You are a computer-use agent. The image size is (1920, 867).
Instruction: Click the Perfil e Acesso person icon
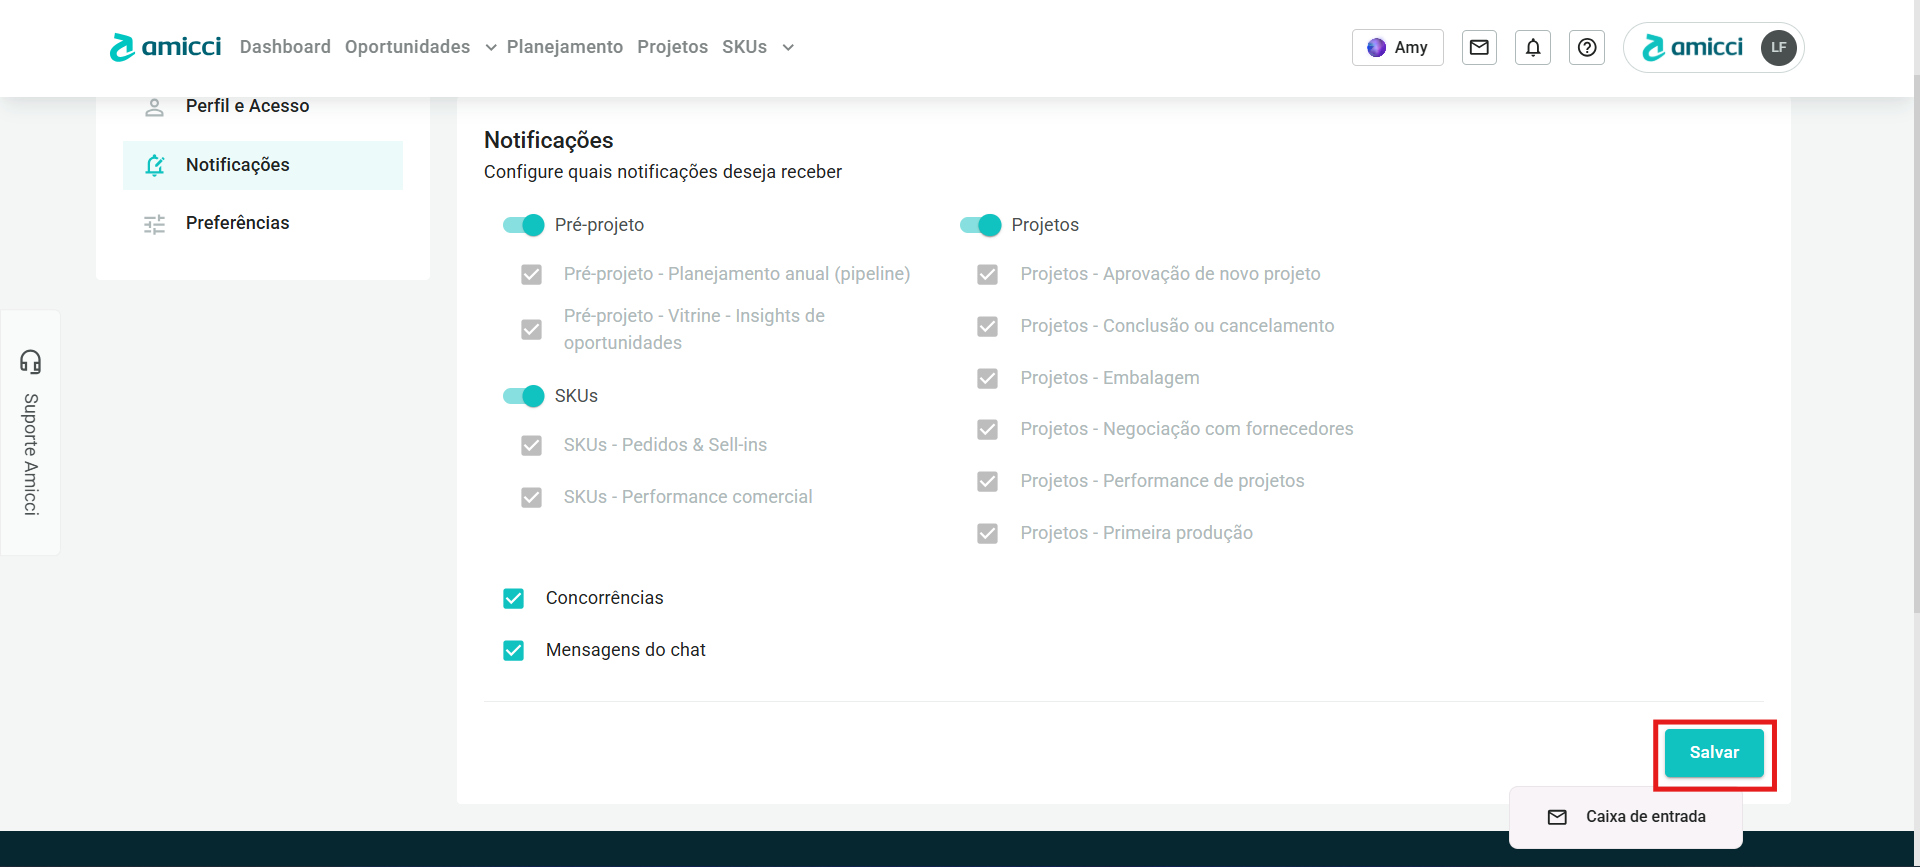coord(154,107)
